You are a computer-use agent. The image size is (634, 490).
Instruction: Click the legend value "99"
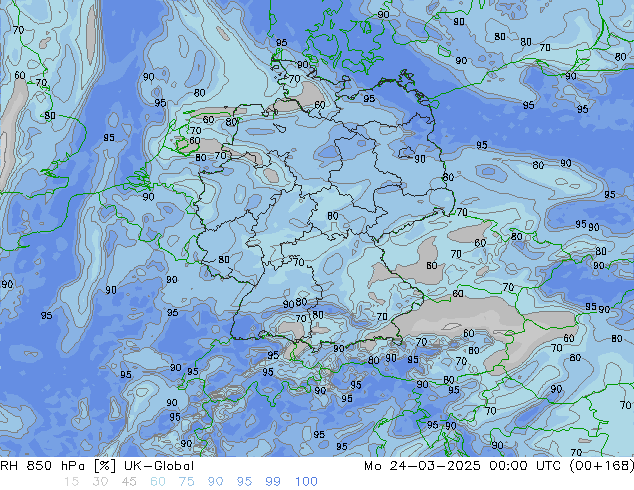coord(273,482)
